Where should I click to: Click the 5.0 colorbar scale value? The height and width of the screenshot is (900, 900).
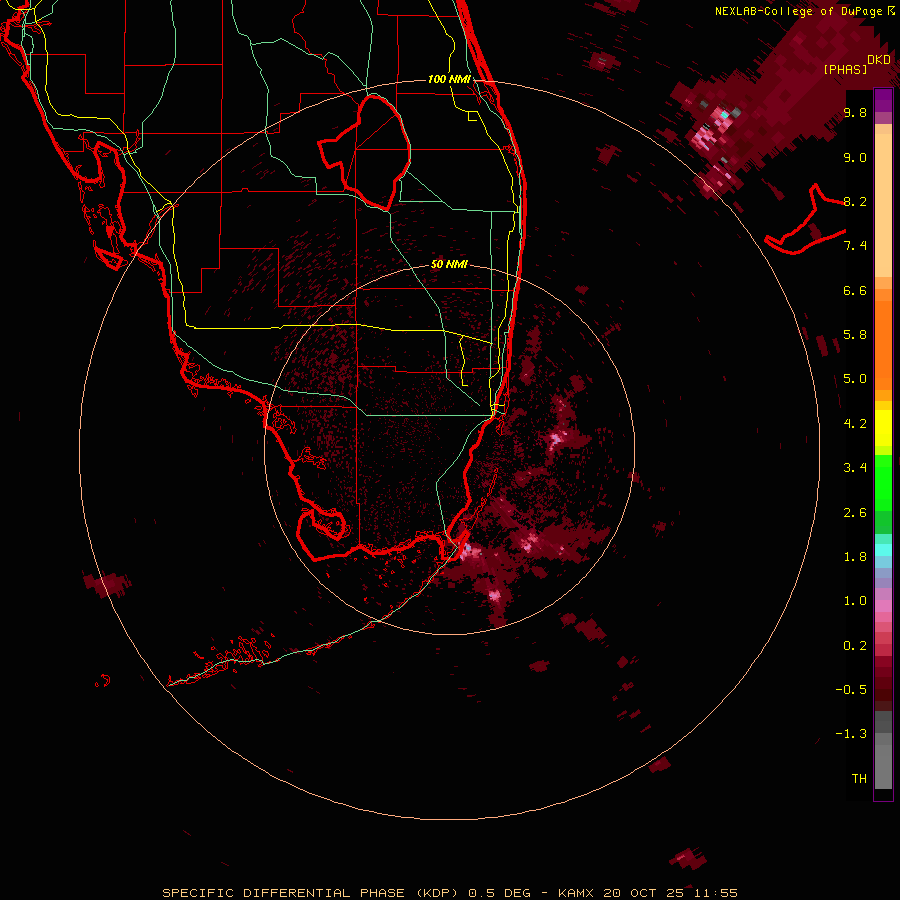coord(855,379)
